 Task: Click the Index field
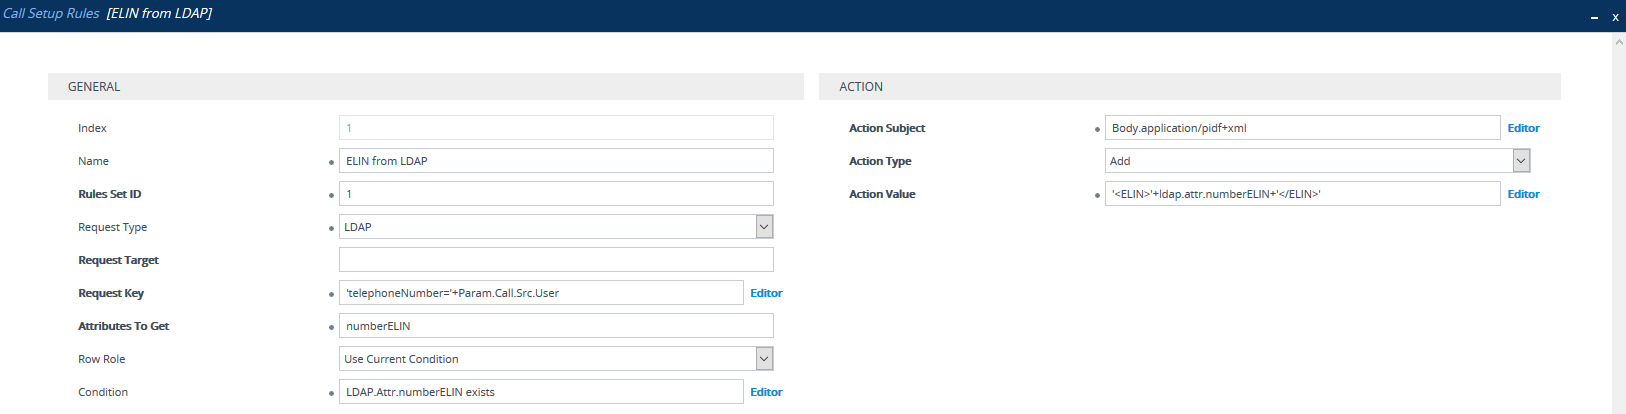click(555, 128)
